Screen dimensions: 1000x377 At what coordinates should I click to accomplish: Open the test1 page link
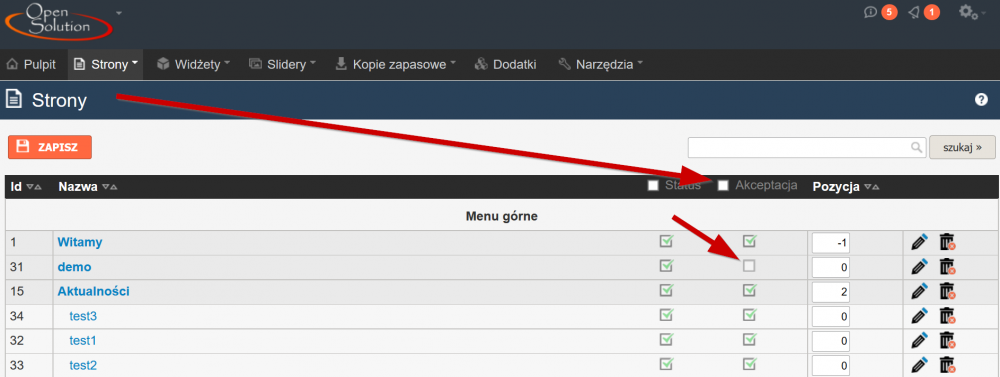(x=83, y=341)
